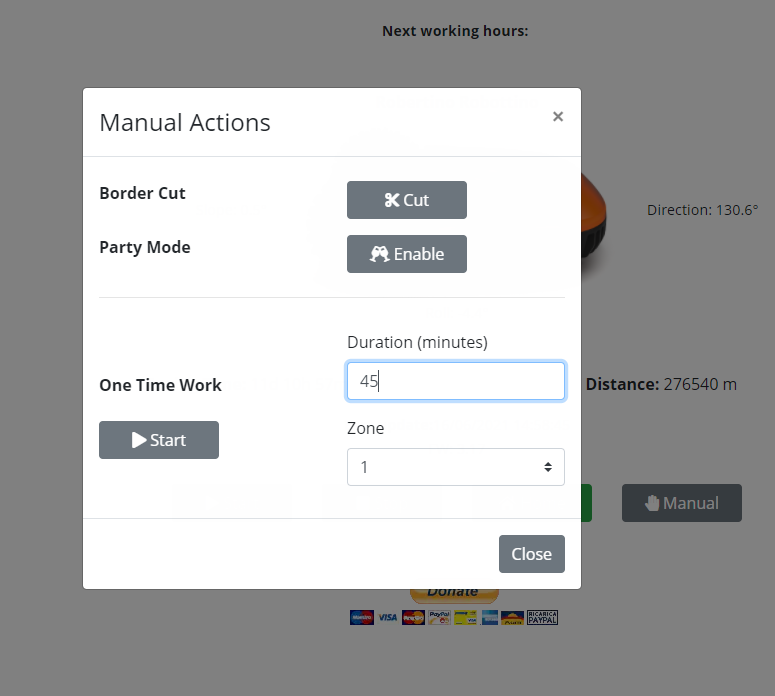Image resolution: width=775 pixels, height=696 pixels.
Task: Start the One Time Work
Action: click(159, 439)
